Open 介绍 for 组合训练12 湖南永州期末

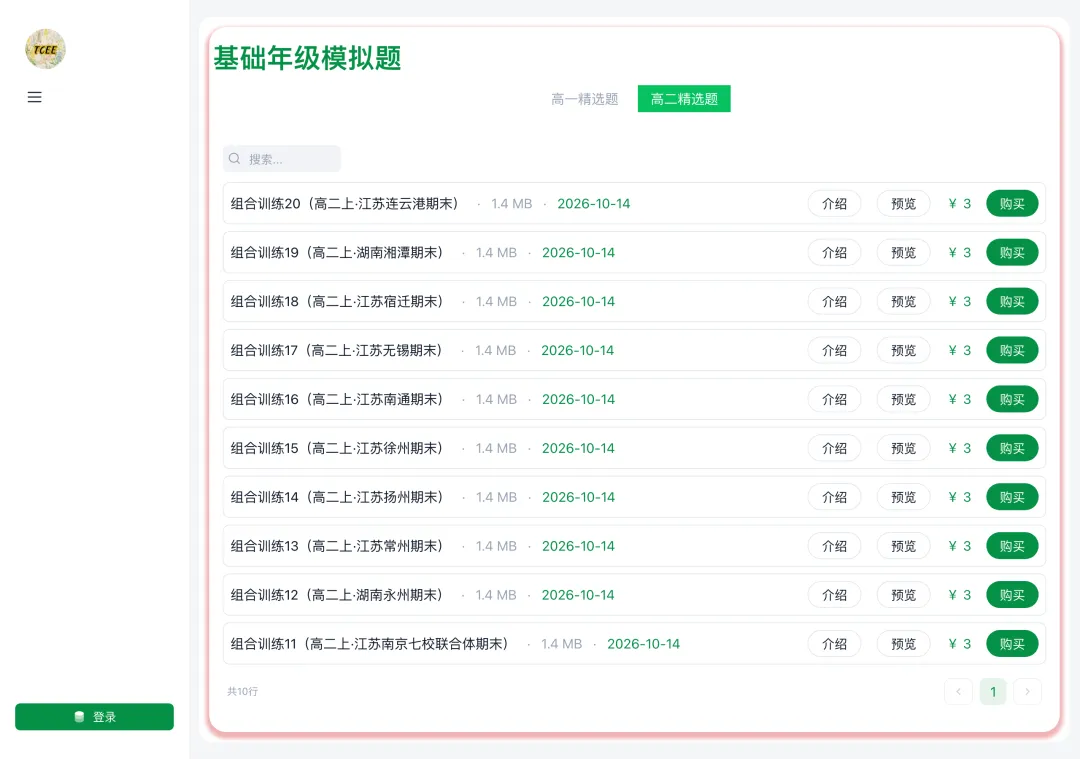click(x=834, y=594)
